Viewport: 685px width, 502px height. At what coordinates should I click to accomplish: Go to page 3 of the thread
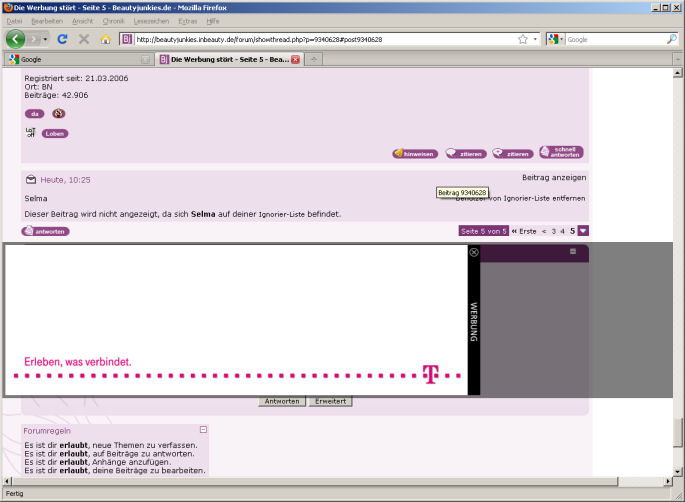pos(553,231)
